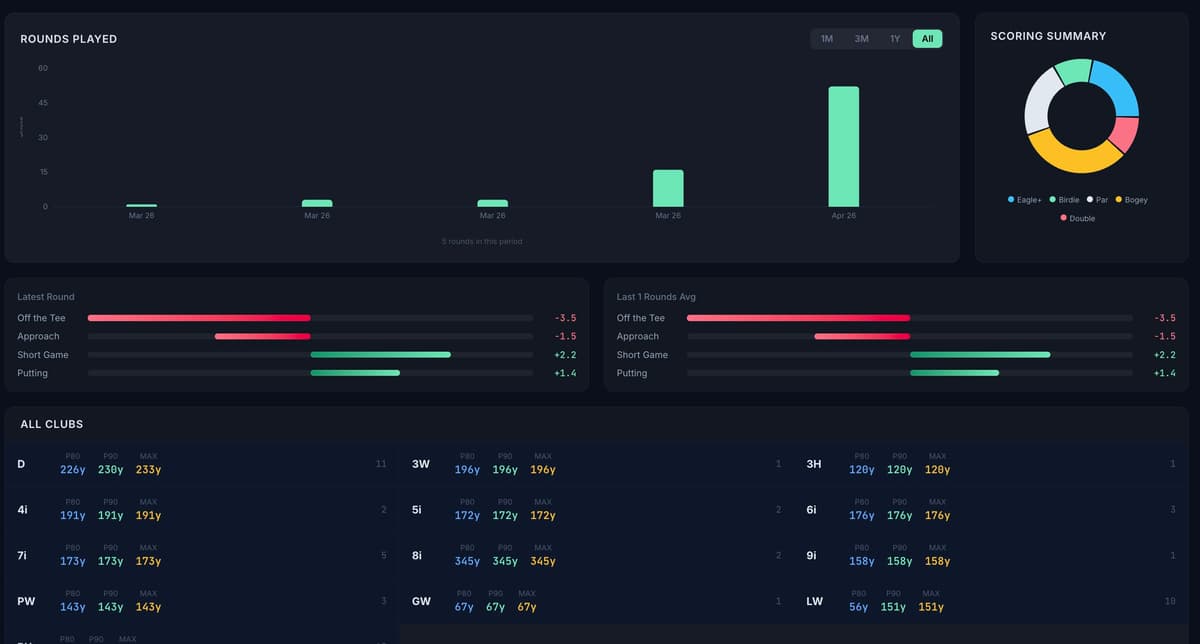This screenshot has width=1200, height=644.
Task: Select the All time range filter
Action: (926, 38)
